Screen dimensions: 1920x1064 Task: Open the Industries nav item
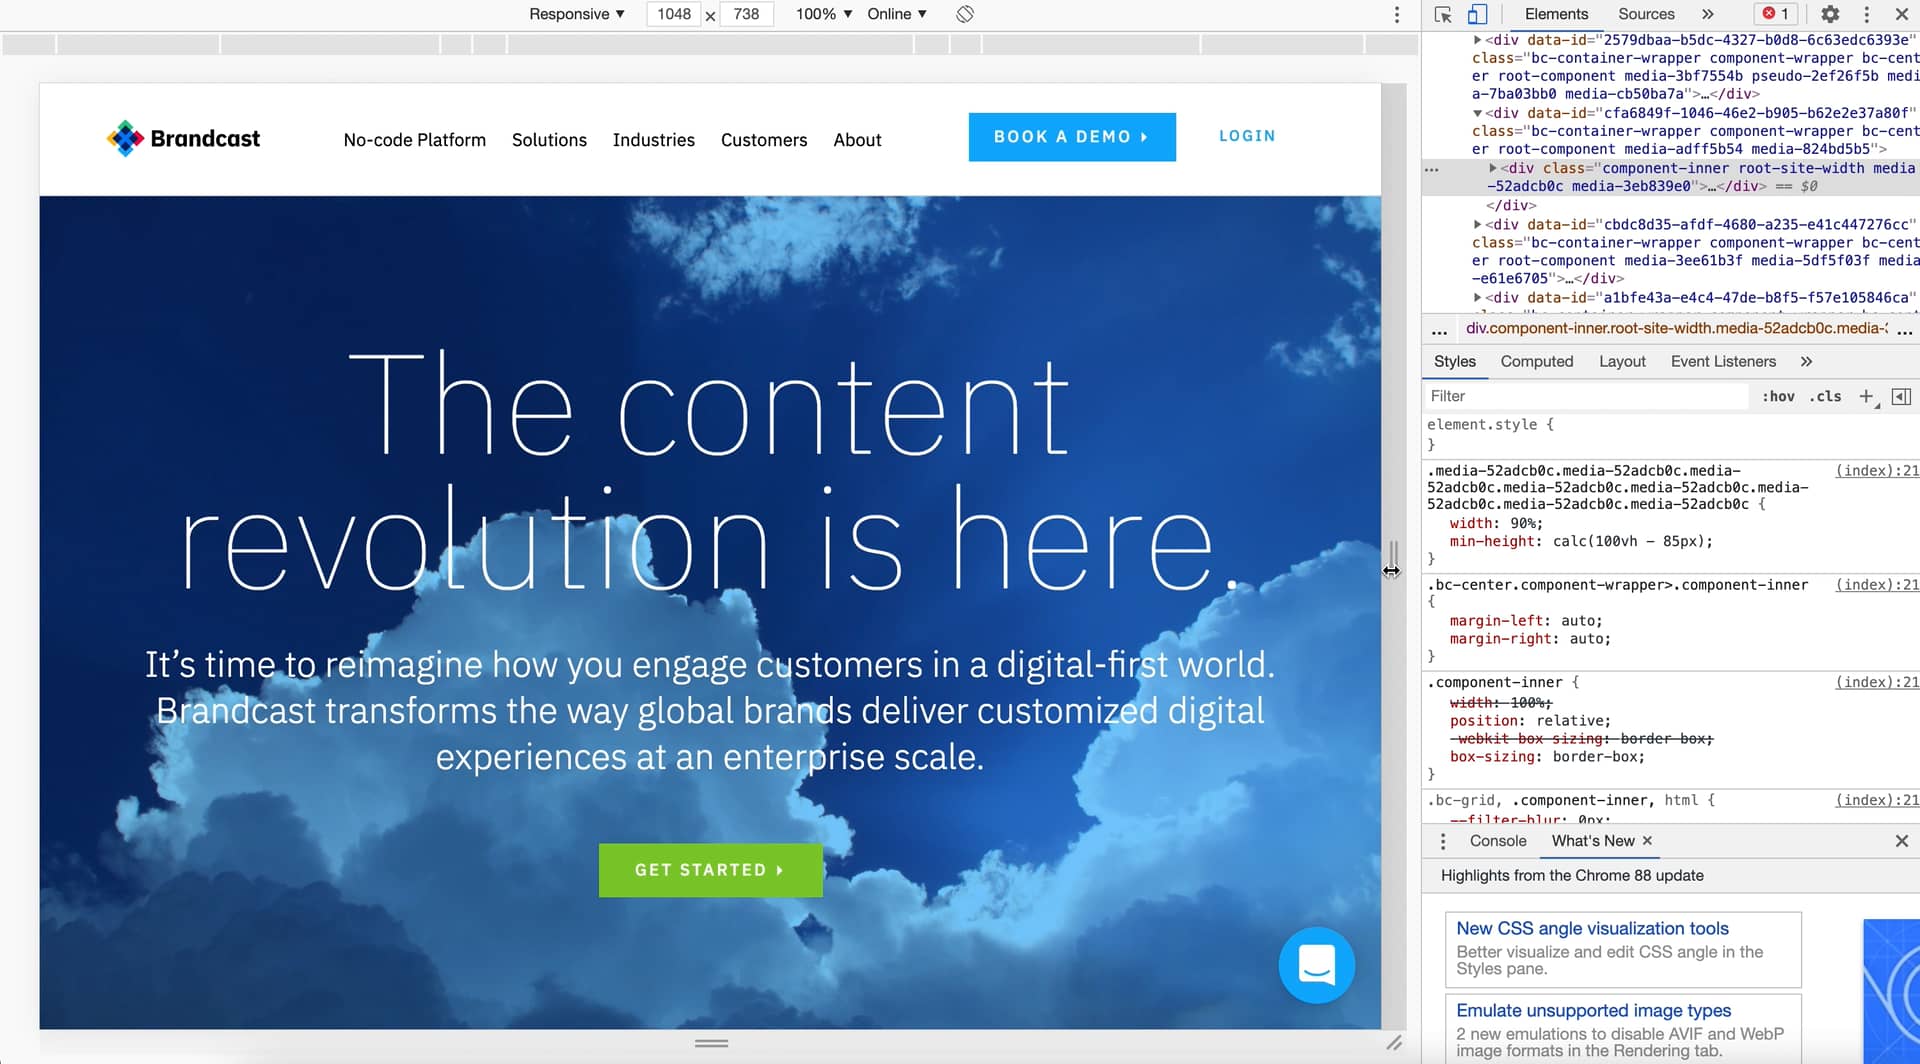654,140
